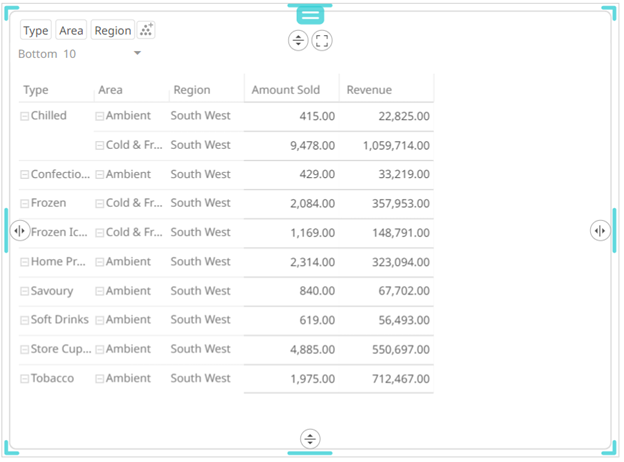Collapse the Chilled type row
This screenshot has width=624, height=462.
[25, 116]
